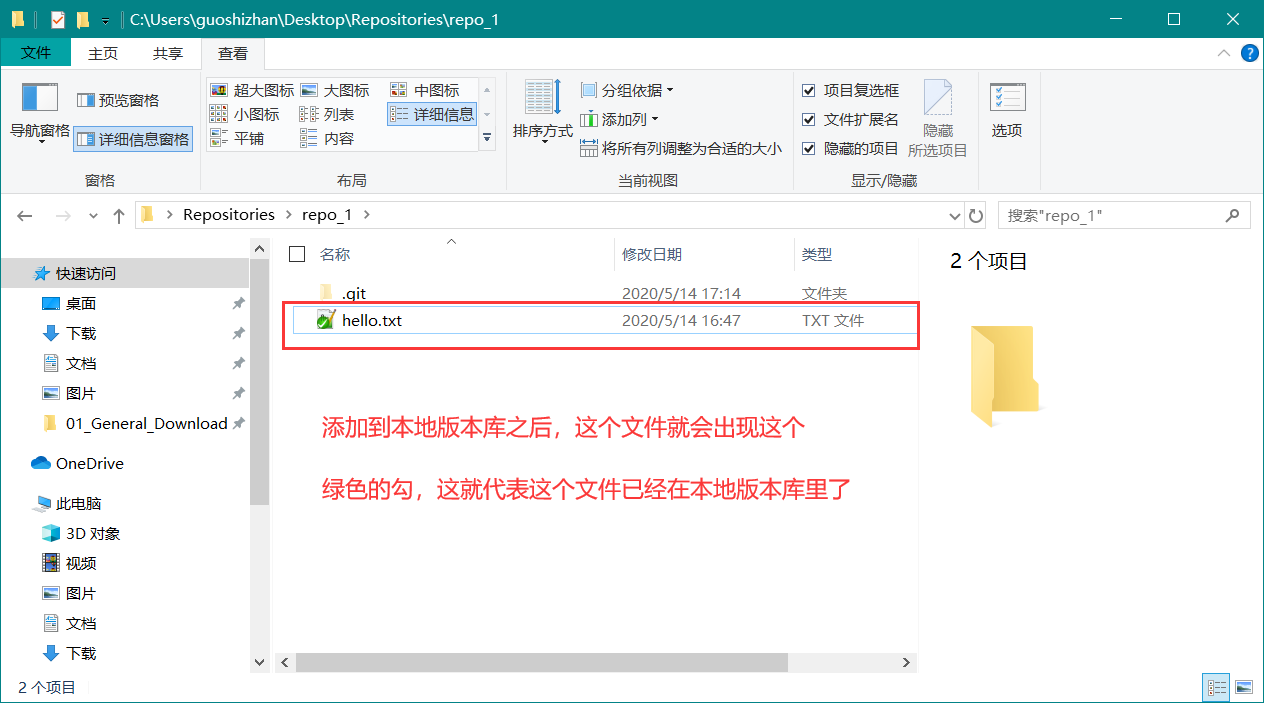1264x703 pixels.
Task: Expand the layout gallery more arrow
Action: (487, 139)
